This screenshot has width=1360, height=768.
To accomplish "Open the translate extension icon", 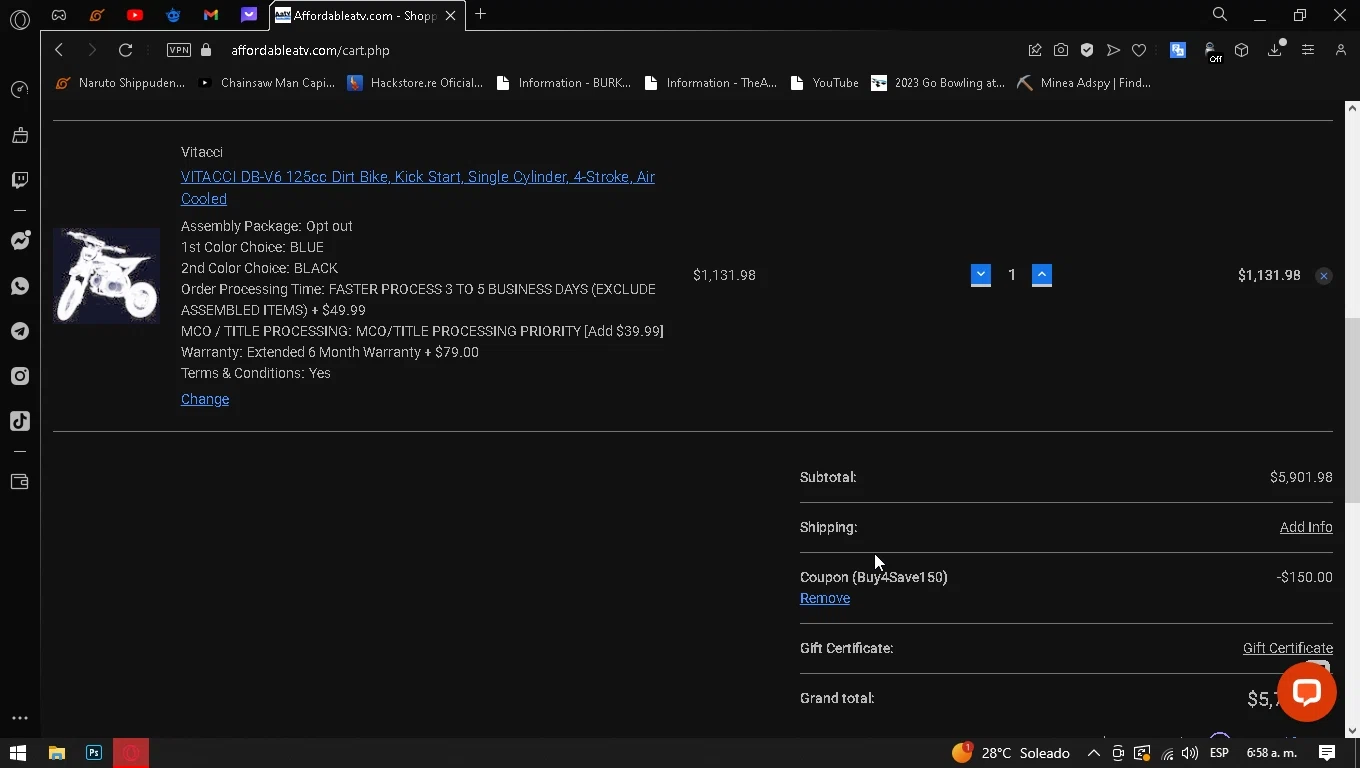I will point(1178,50).
